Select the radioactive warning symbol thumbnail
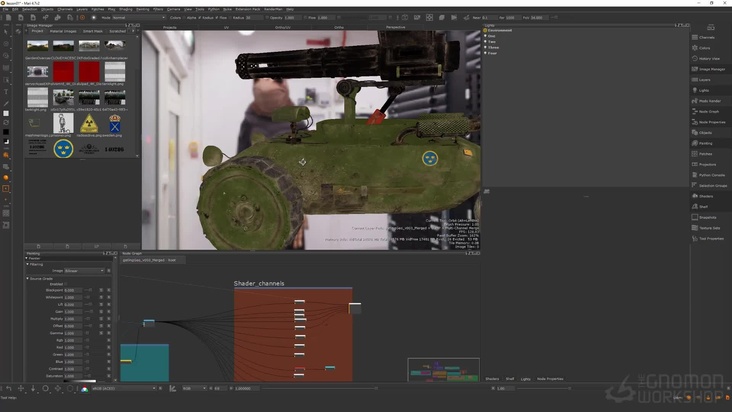The height and width of the screenshot is (412, 732). click(x=89, y=123)
